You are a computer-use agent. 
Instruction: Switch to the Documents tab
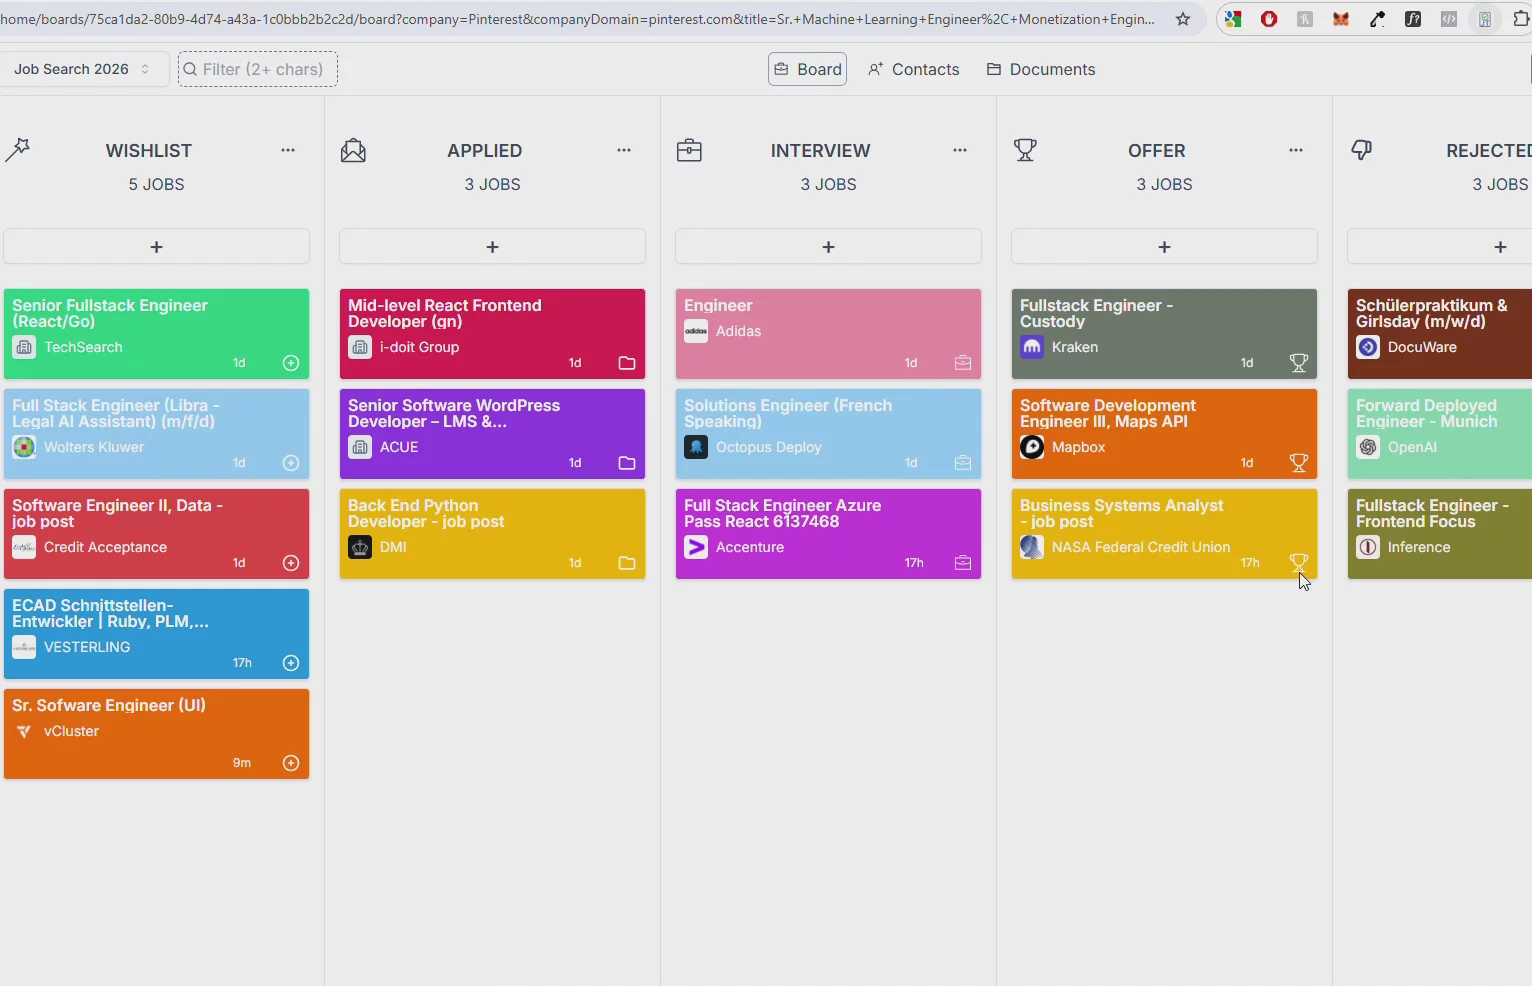point(1041,69)
